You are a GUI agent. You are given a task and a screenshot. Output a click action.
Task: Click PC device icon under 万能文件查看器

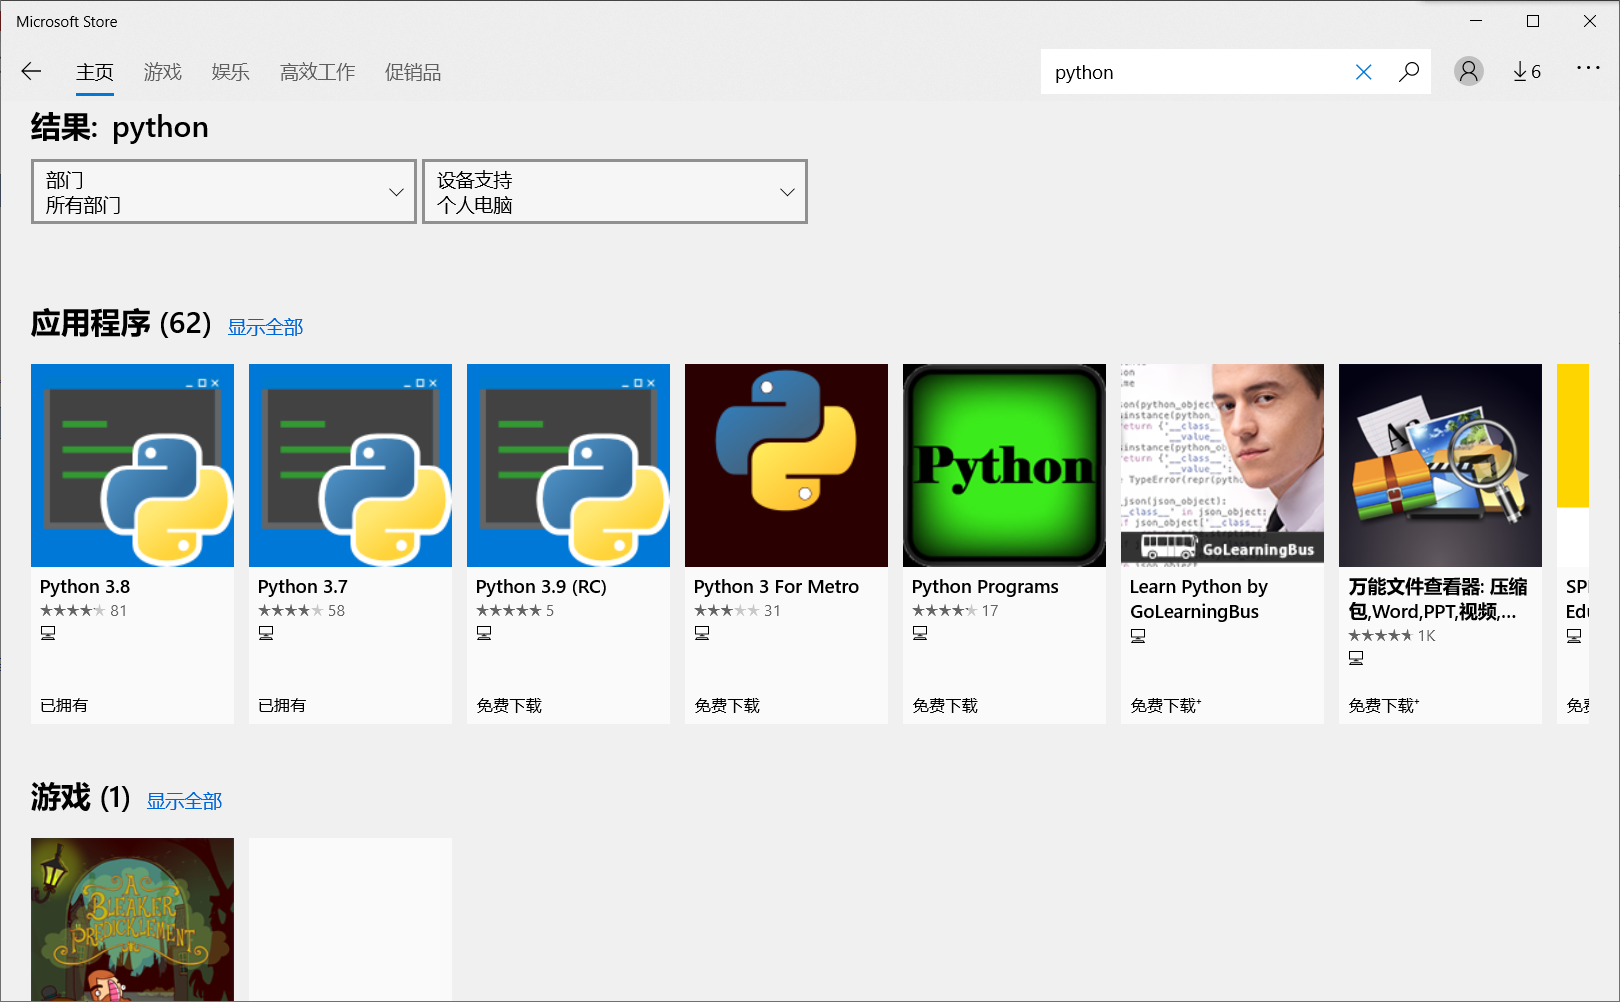point(1356,658)
